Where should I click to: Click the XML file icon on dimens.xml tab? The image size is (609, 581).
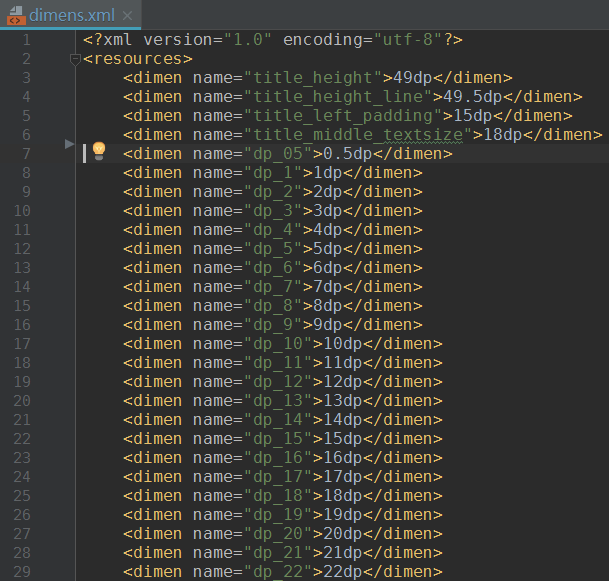tap(16, 16)
